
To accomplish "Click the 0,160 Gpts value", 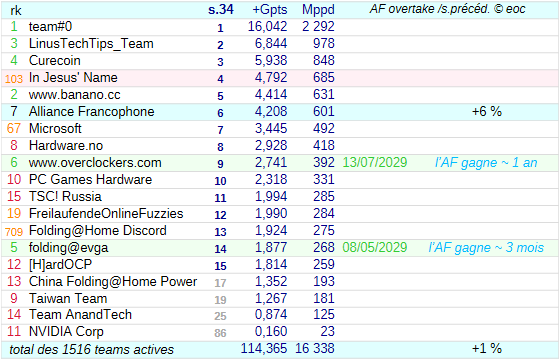I will 271,332.
